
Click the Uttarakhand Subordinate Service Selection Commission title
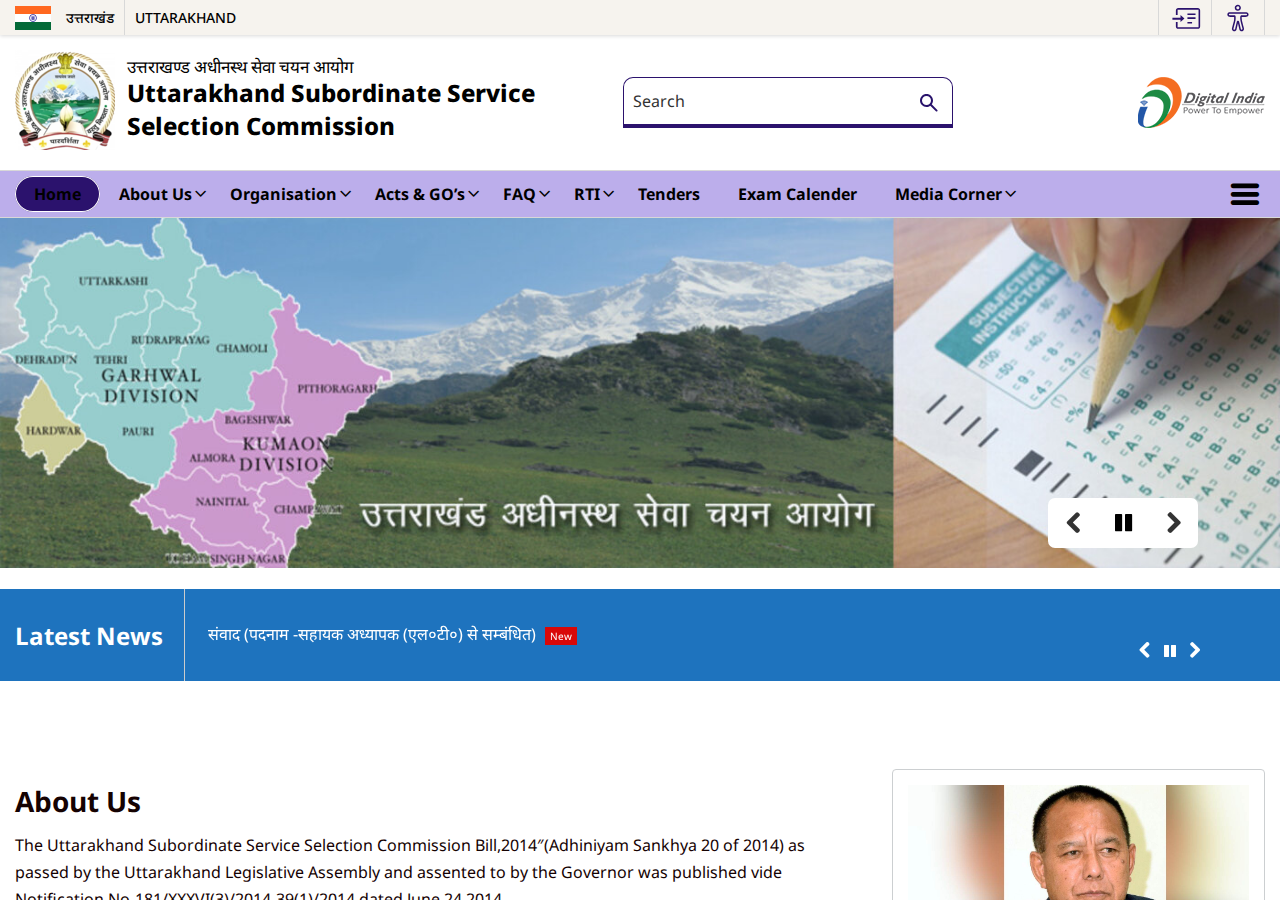pos(331,110)
